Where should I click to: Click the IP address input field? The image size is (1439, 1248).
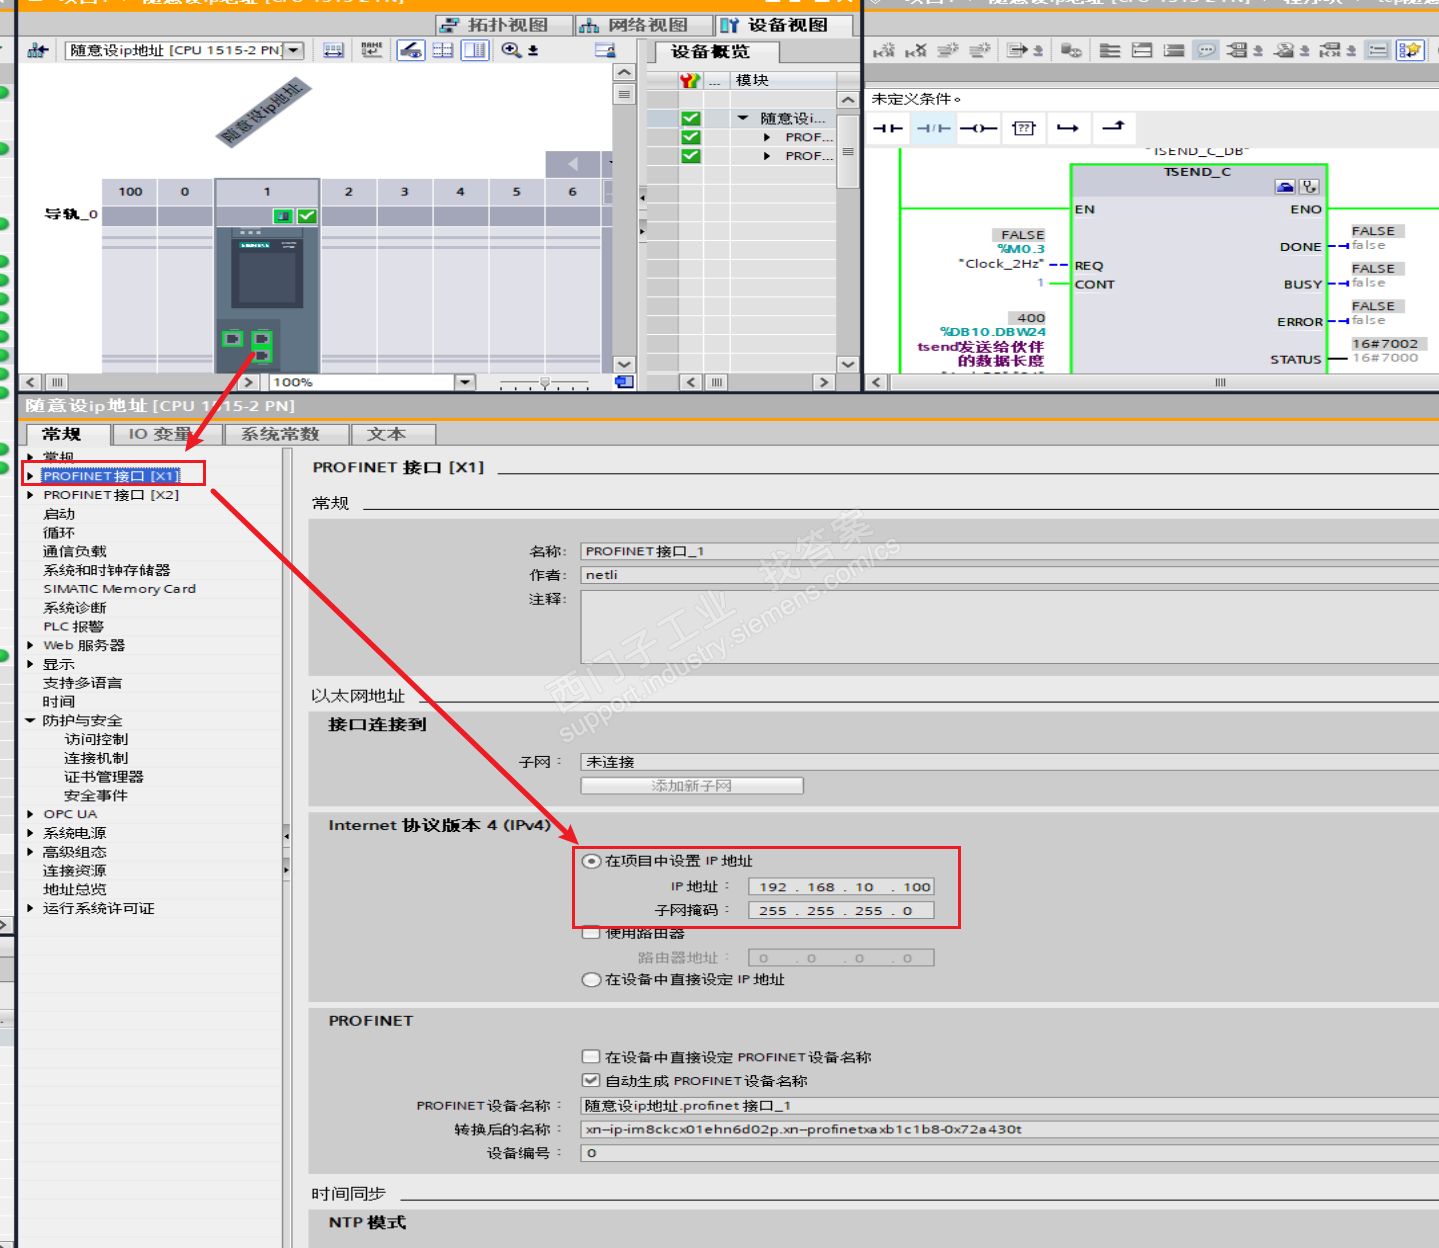[x=841, y=887]
